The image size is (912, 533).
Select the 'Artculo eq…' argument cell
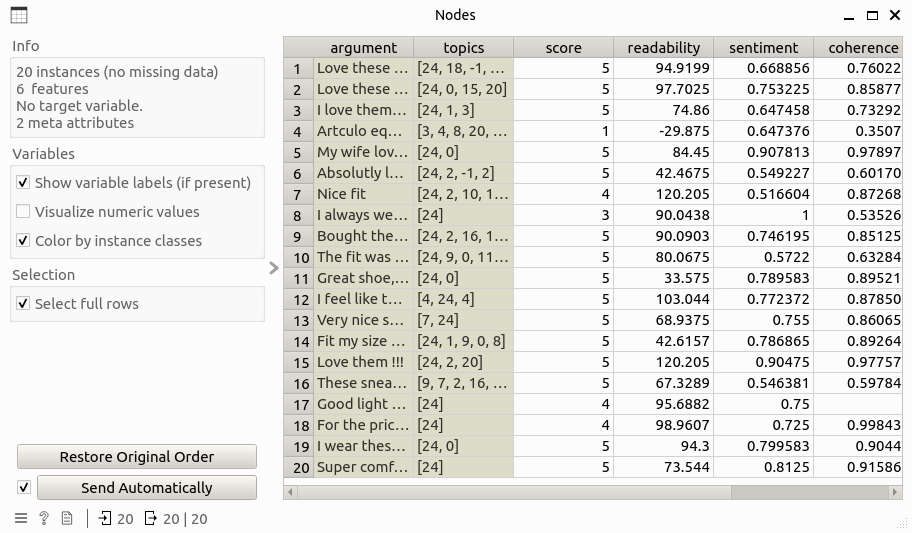click(x=364, y=132)
